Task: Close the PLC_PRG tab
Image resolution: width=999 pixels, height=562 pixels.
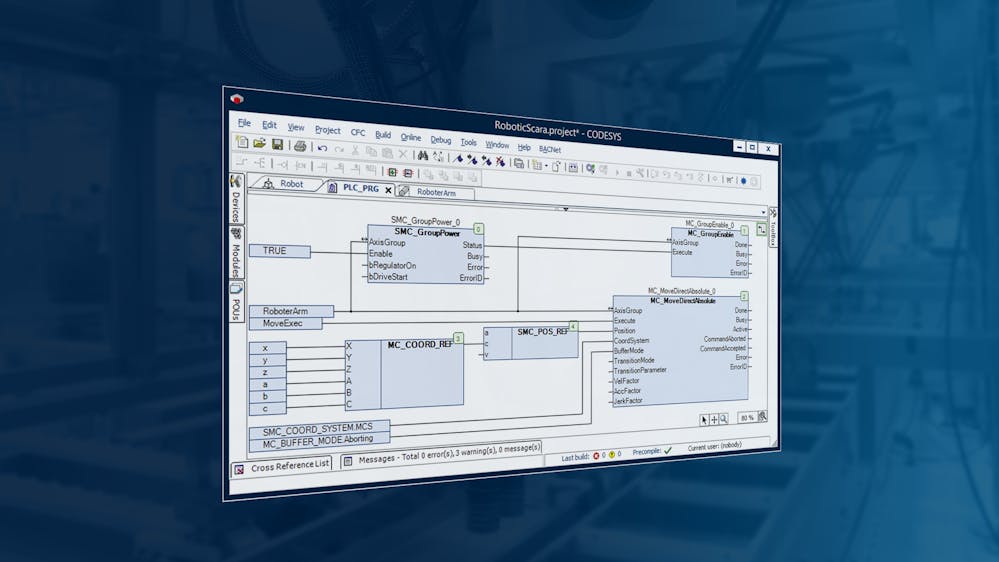Action: pyautogui.click(x=388, y=190)
